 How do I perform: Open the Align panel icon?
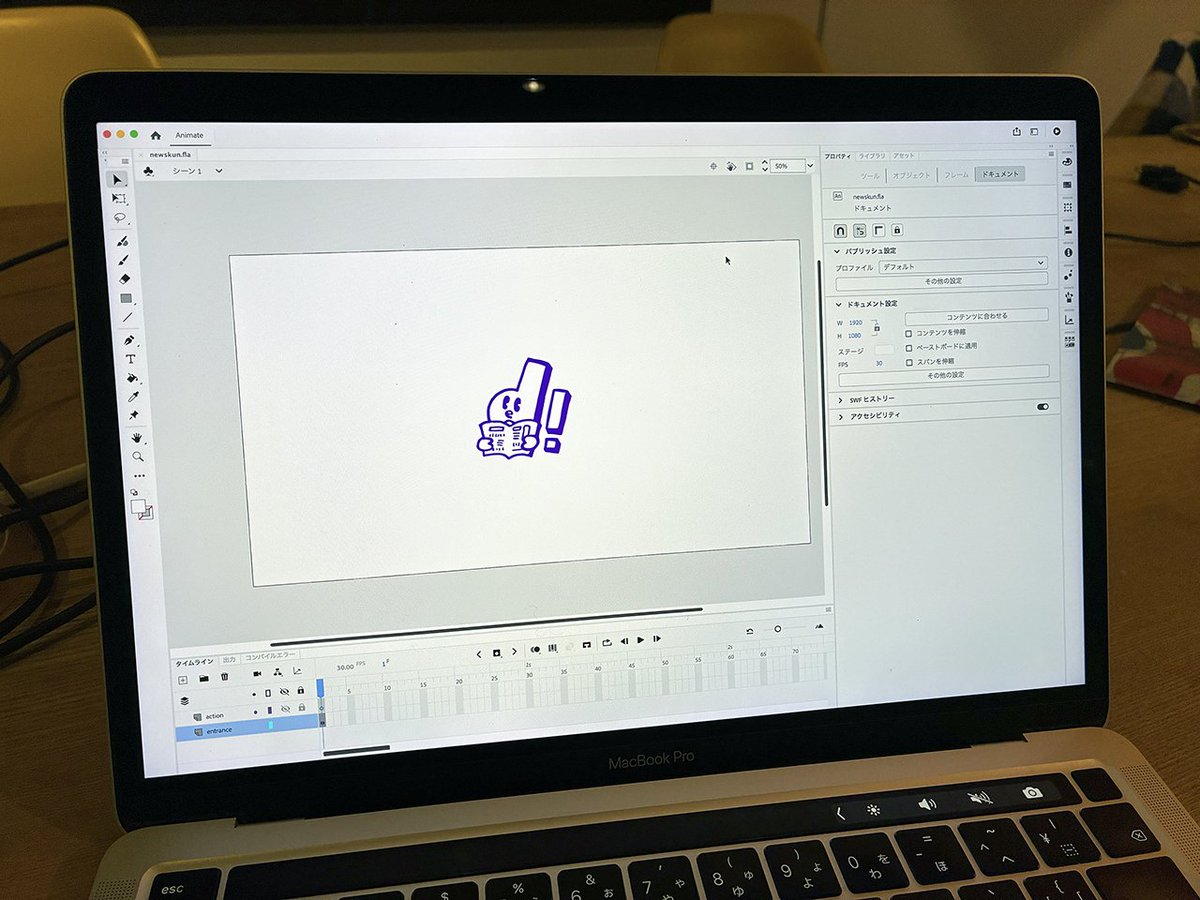(x=1068, y=230)
